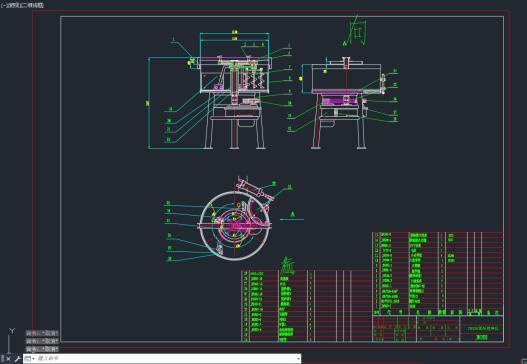Screen dimensions: 527x364
Task: Expand command history with the up arrow
Action: pos(298,359)
